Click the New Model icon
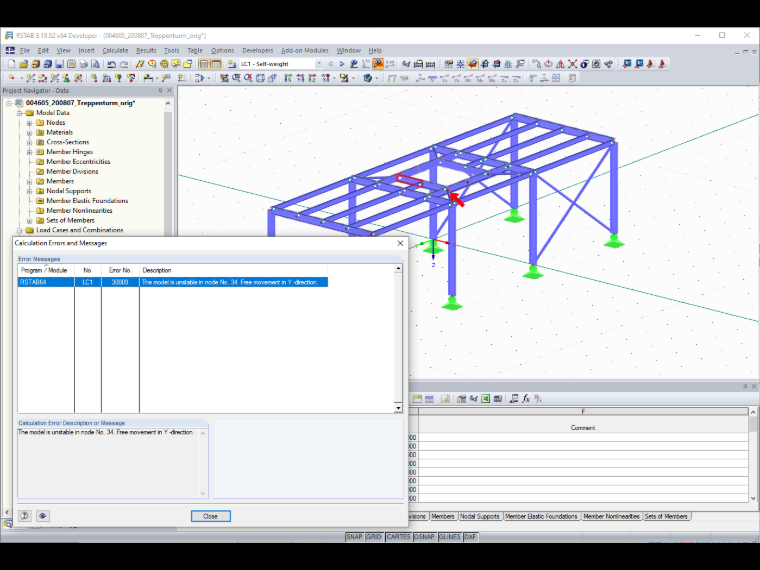Screen dimensions: 760x570 (11, 63)
